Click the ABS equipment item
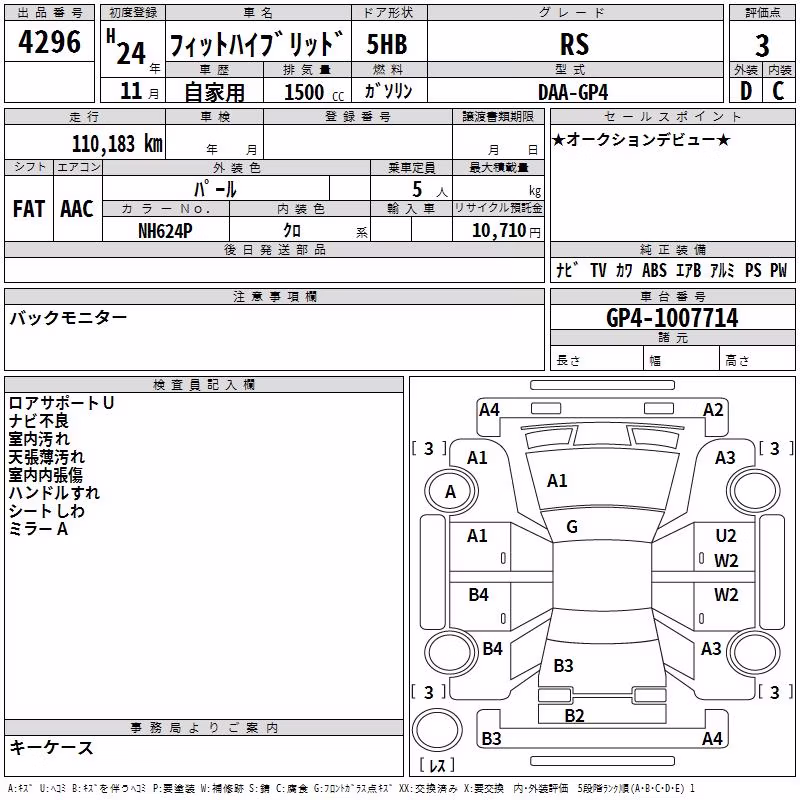The width and height of the screenshot is (800, 800). click(x=655, y=270)
